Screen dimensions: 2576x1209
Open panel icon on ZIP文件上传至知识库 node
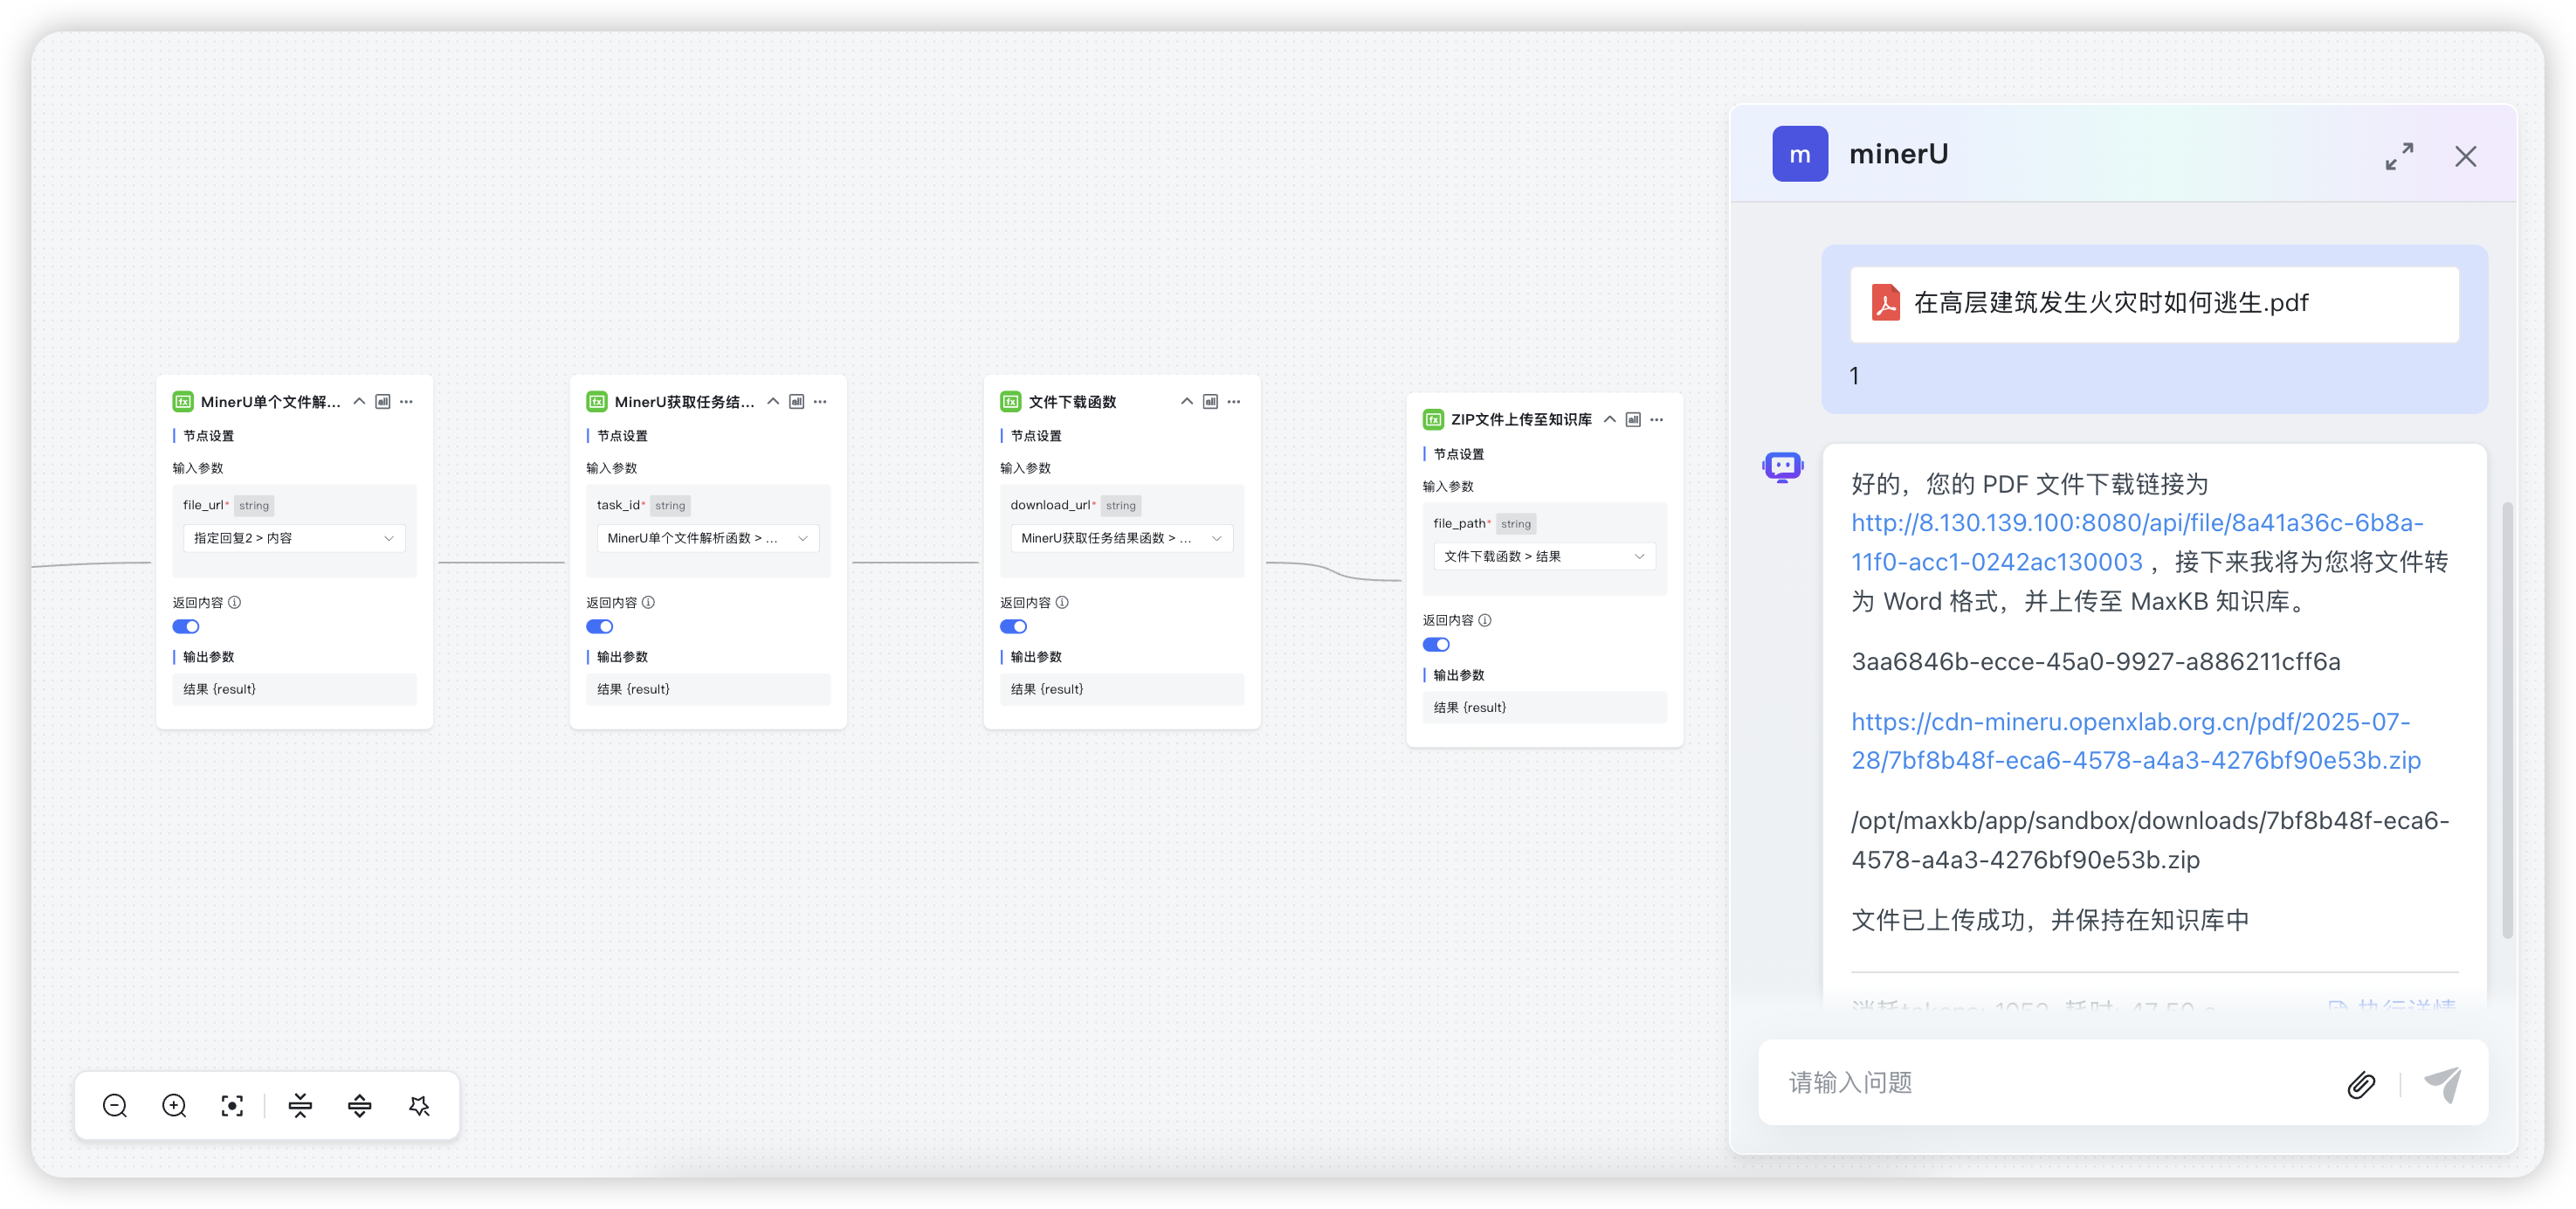click(1633, 419)
